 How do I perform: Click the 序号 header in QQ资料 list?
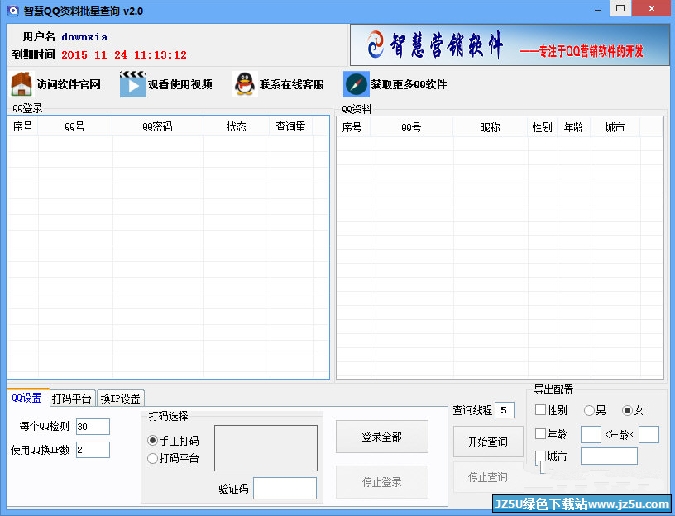tap(352, 127)
